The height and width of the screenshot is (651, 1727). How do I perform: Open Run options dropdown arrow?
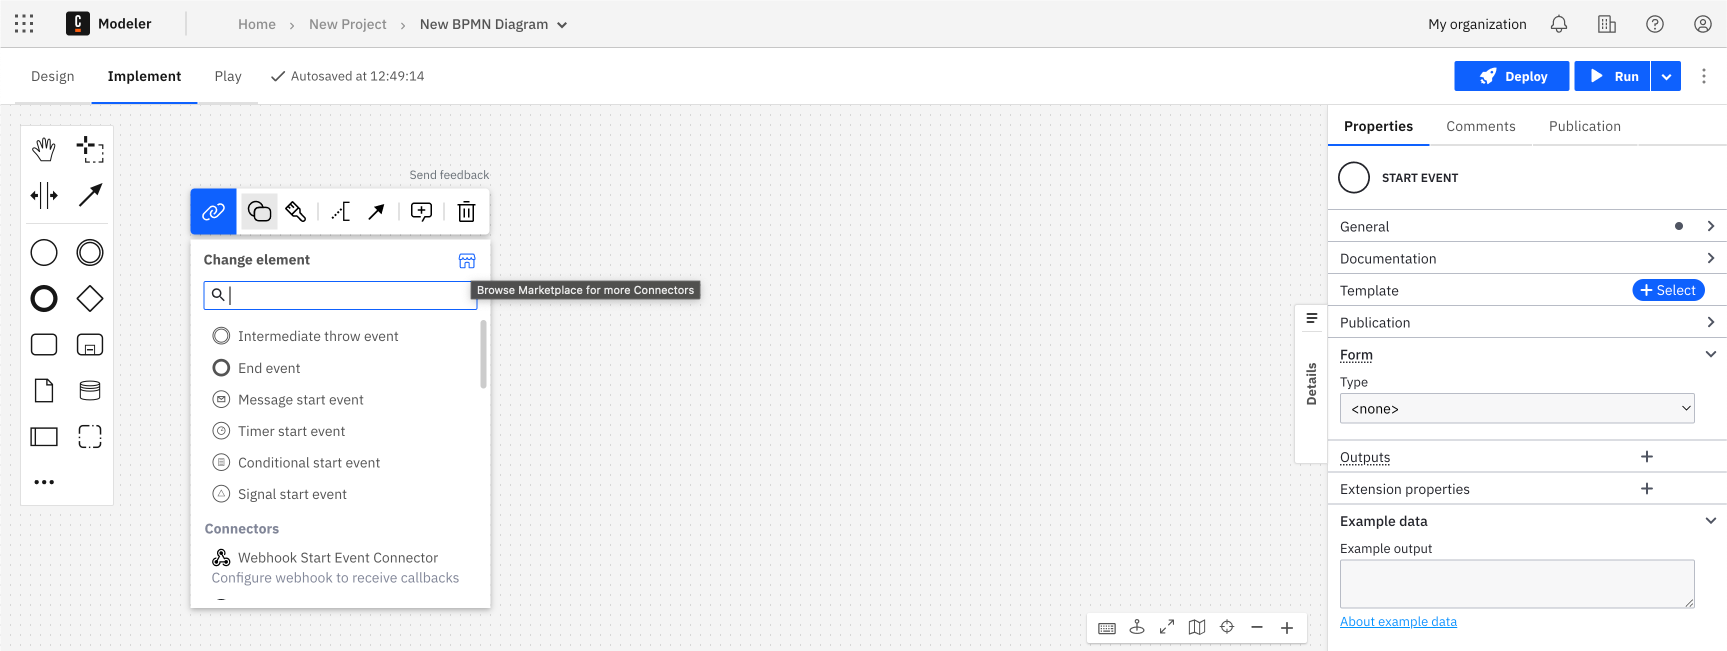(1666, 76)
